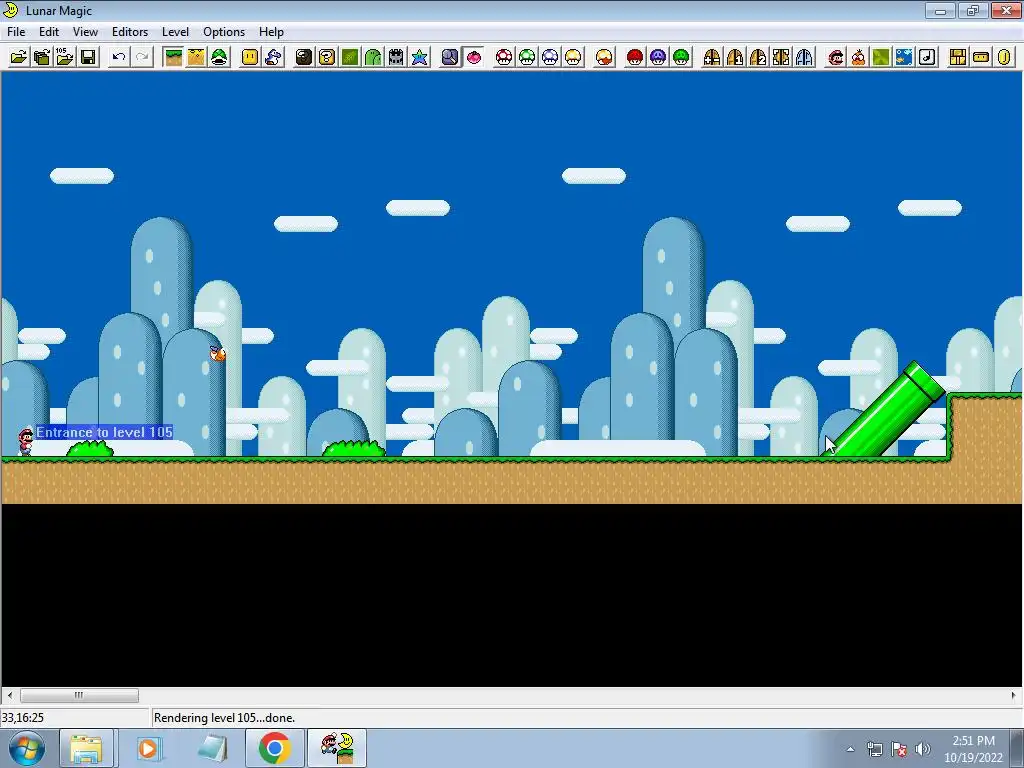Save level with the floppy disk icon
Image resolution: width=1024 pixels, height=768 pixels.
[x=88, y=57]
